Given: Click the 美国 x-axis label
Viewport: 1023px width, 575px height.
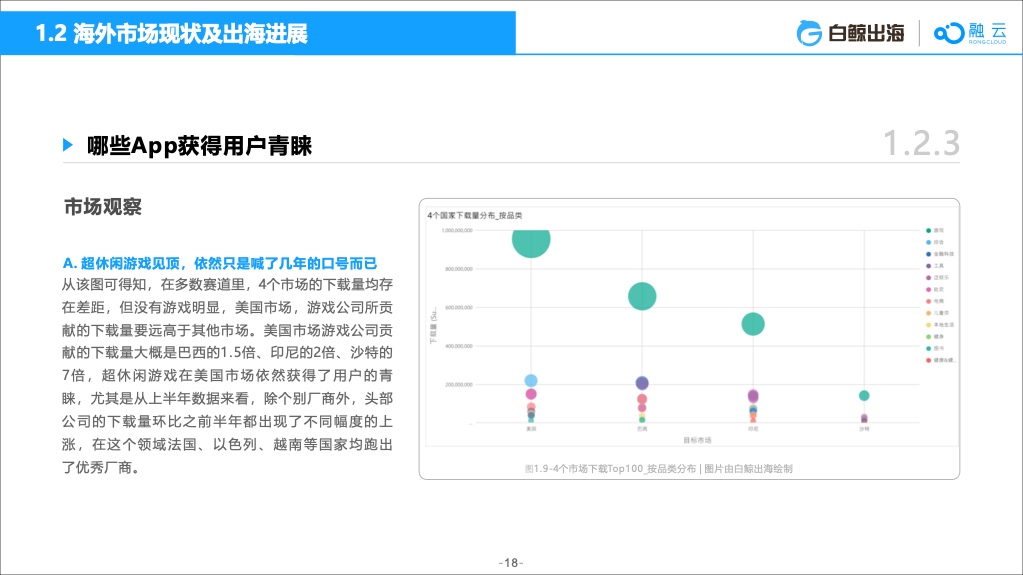Looking at the screenshot, I should click(x=531, y=429).
